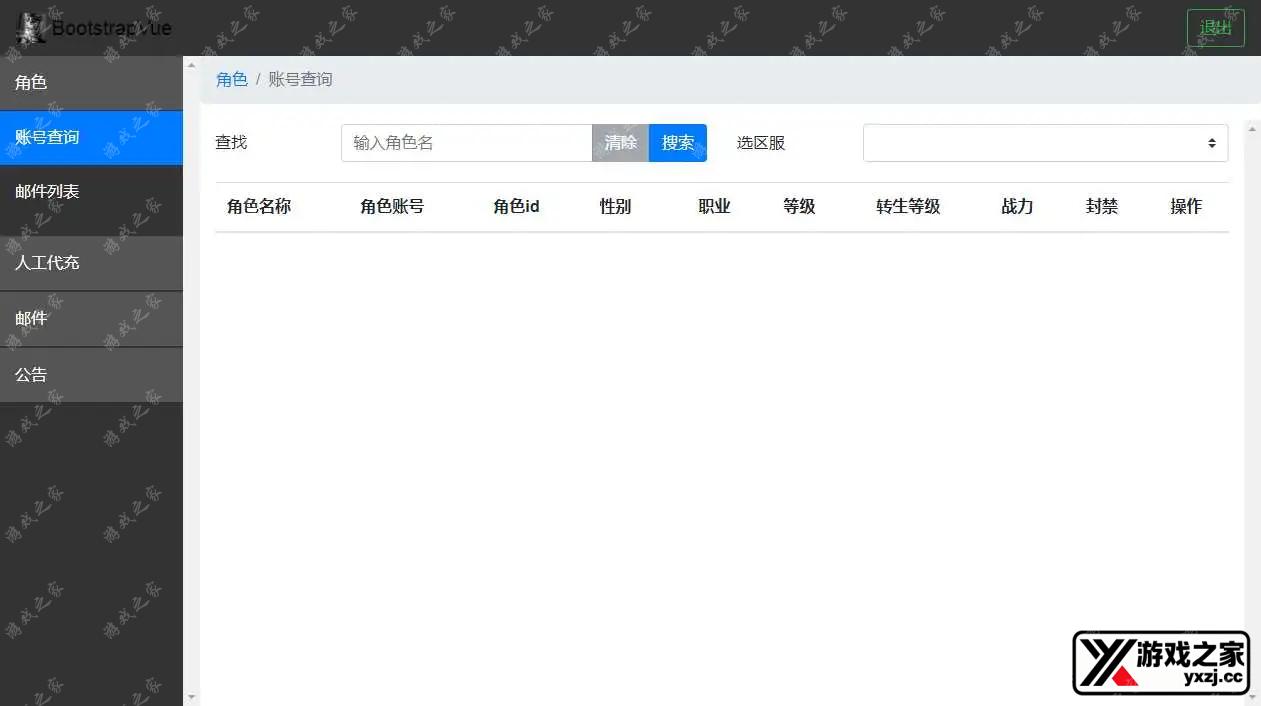The image size is (1261, 706).
Task: Click 角色 breadcrumb link
Action: pos(232,79)
